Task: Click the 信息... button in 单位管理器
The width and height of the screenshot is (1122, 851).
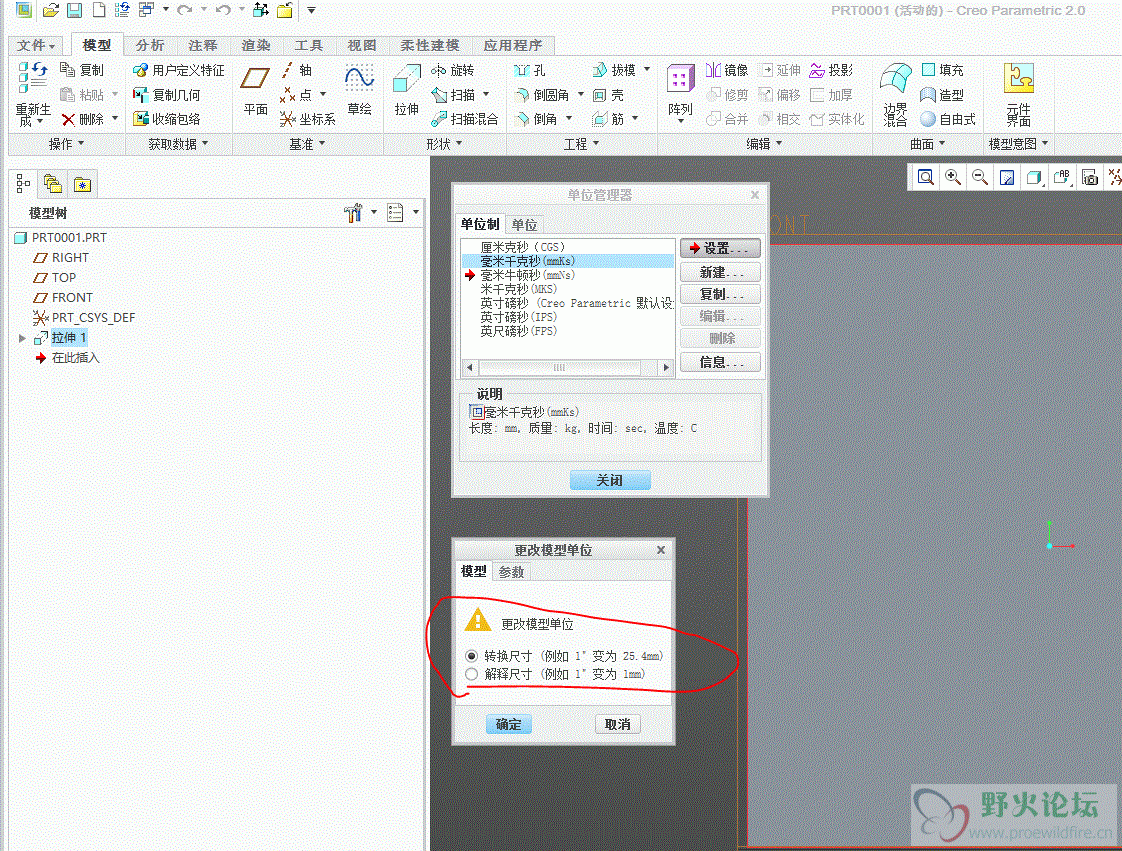Action: pos(720,362)
